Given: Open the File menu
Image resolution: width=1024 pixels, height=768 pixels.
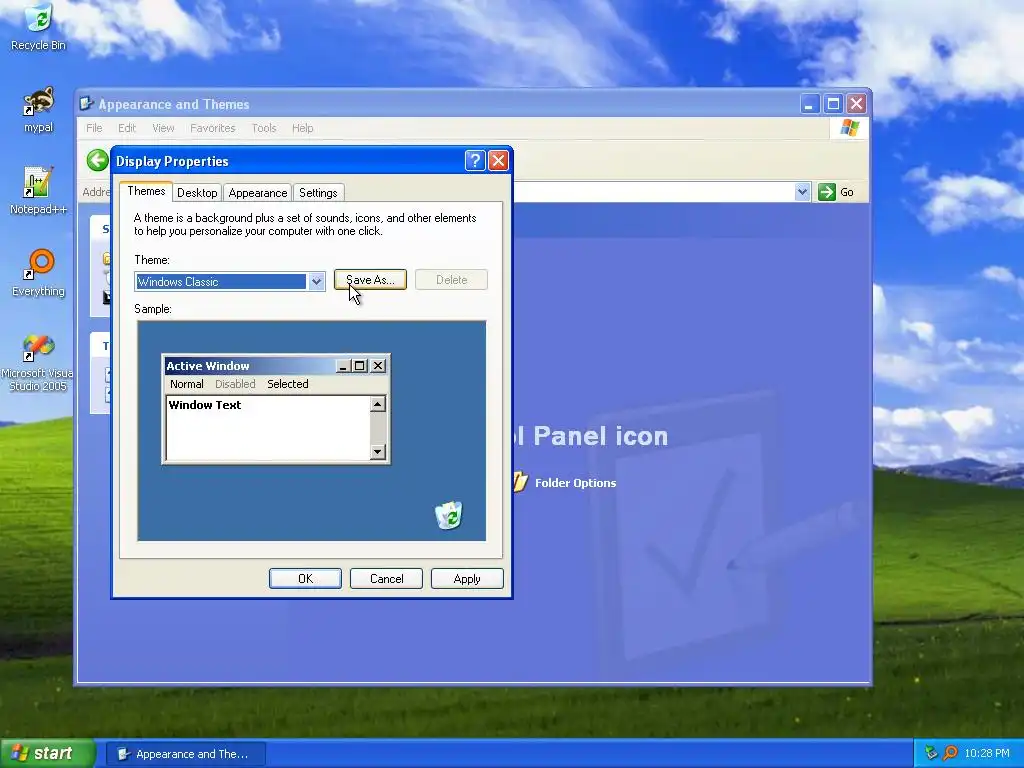Looking at the screenshot, I should click(x=94, y=128).
